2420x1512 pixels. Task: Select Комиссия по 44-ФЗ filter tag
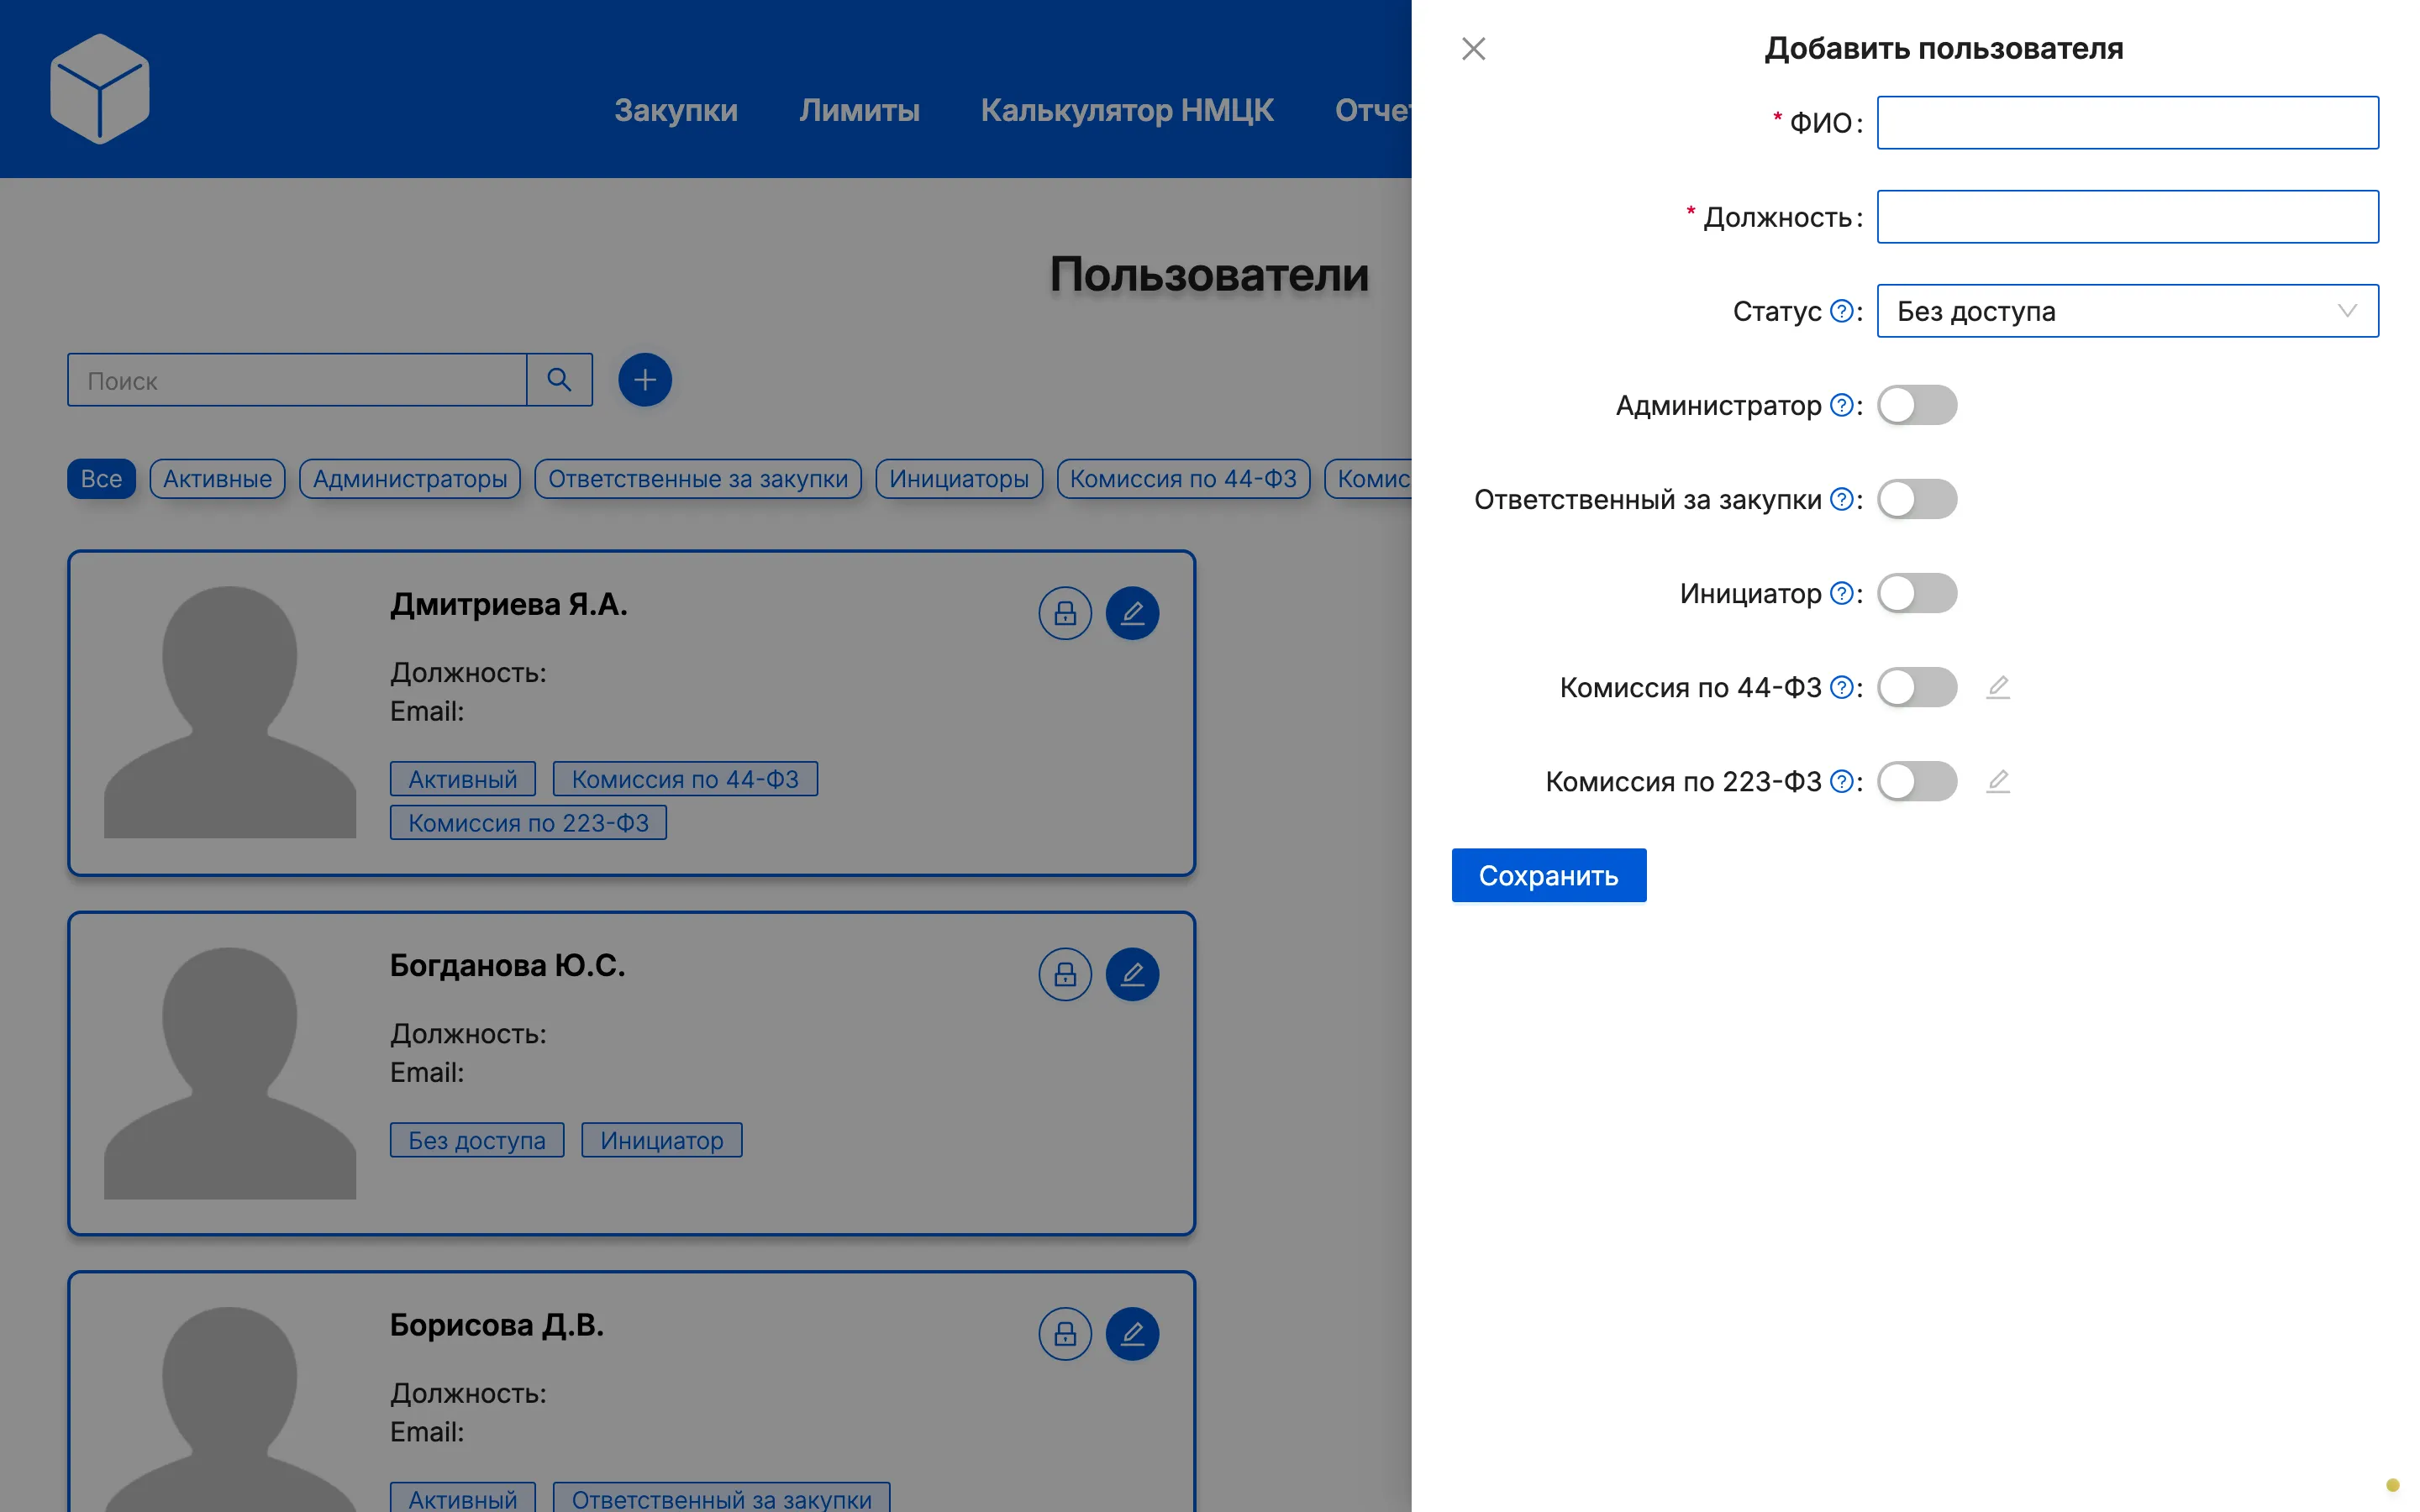pyautogui.click(x=1183, y=479)
